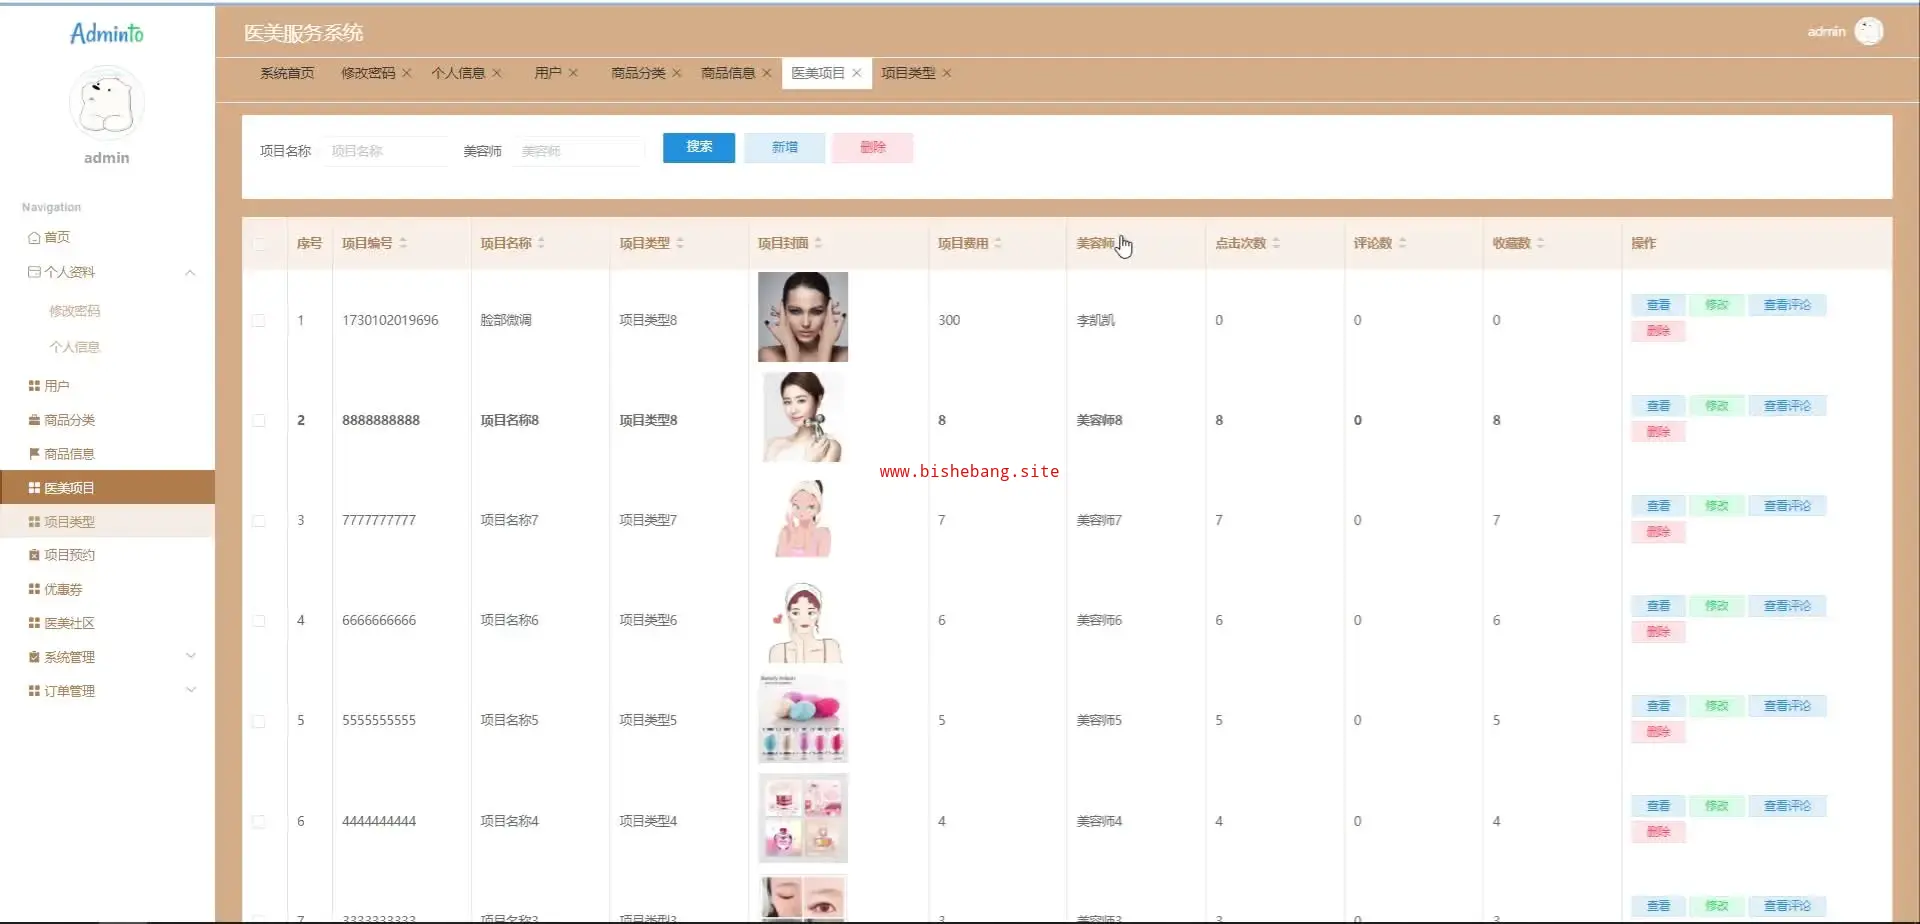Select the checkbox for row 4 项目名称6
The height and width of the screenshot is (924, 1920).
[x=259, y=621]
